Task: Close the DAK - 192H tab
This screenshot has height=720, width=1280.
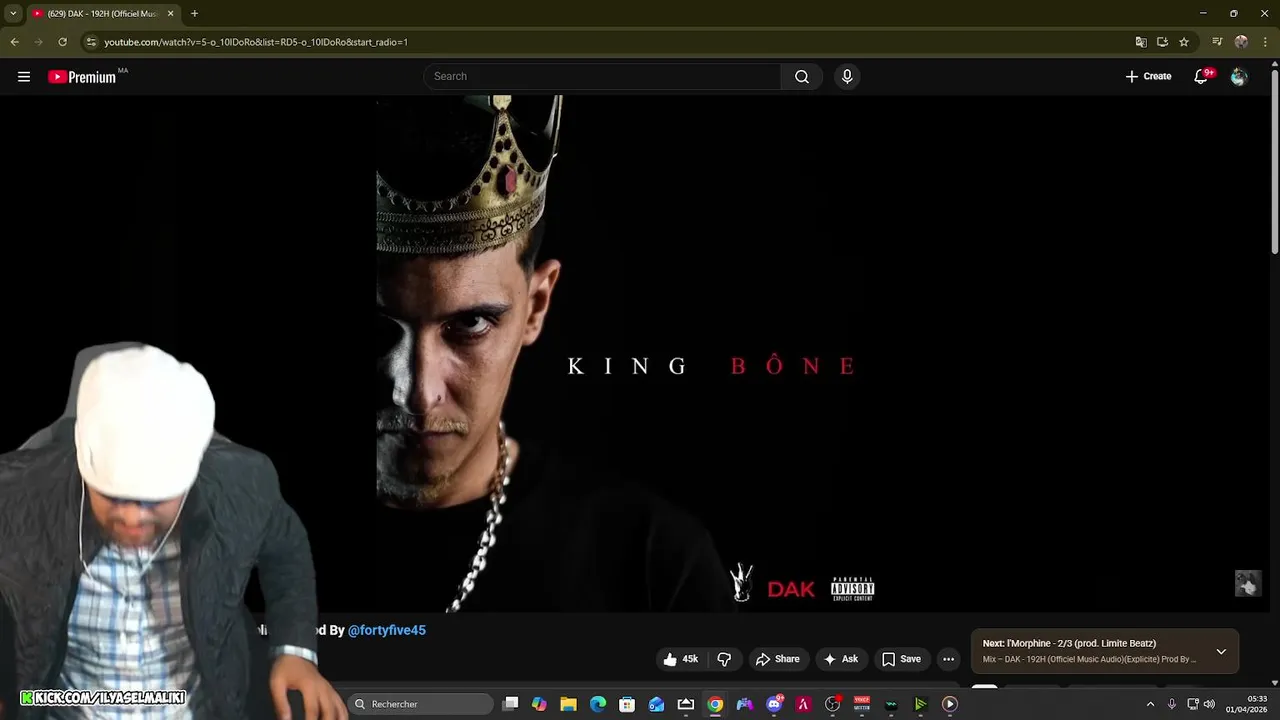Action: [170, 13]
